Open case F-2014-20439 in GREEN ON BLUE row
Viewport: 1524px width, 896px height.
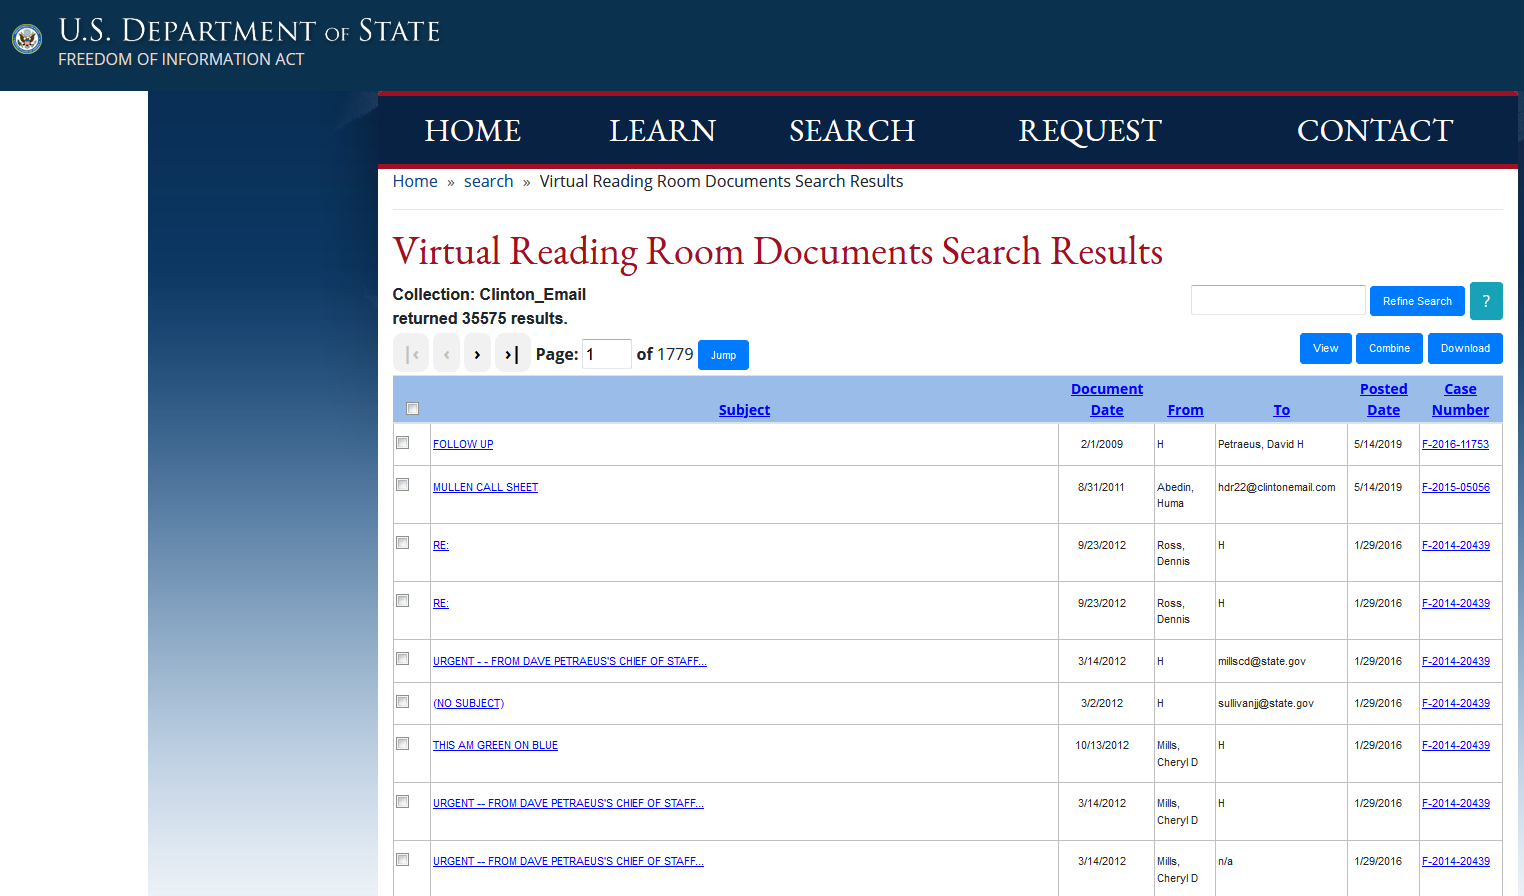point(1455,745)
